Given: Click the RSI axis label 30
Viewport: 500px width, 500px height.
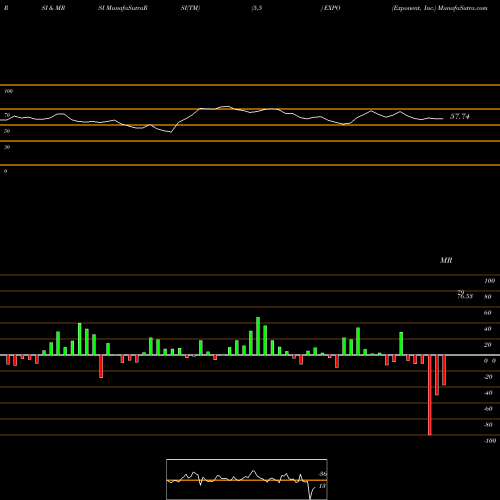Looking at the screenshot, I should click(x=7, y=147).
